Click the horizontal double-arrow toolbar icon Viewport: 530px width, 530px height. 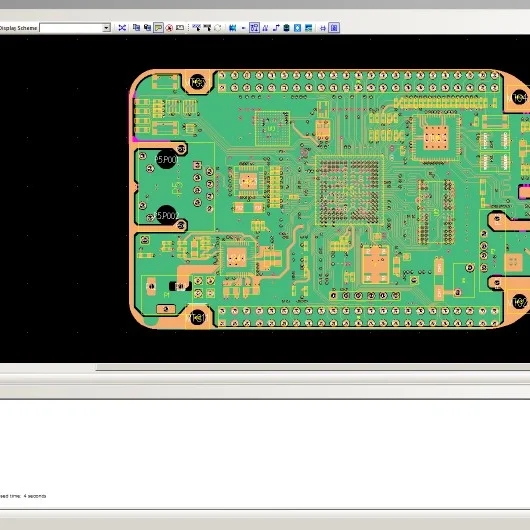coord(323,28)
